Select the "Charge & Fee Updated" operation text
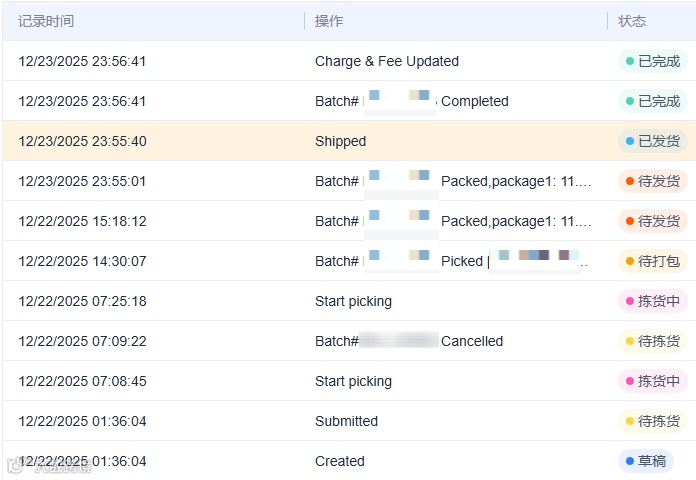The height and width of the screenshot is (480, 696). click(387, 61)
